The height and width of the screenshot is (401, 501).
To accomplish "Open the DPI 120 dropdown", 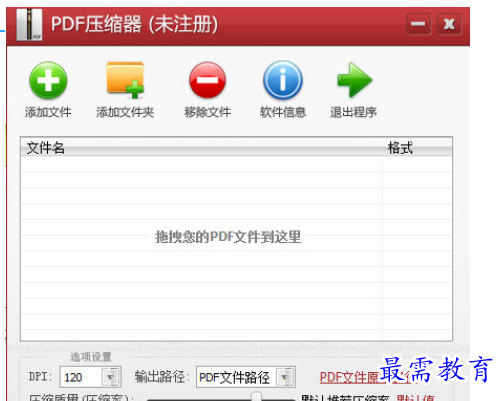I will tap(111, 377).
